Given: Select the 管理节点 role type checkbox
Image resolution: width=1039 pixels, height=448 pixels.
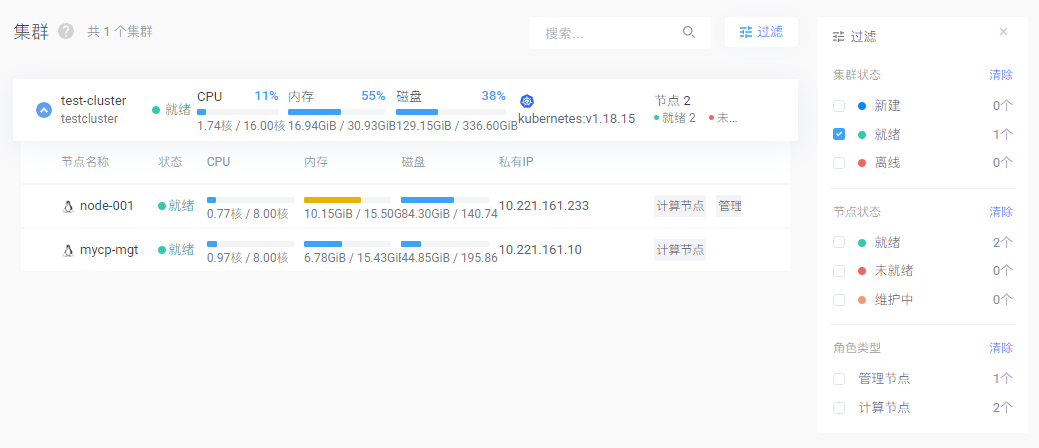Looking at the screenshot, I should [x=839, y=379].
